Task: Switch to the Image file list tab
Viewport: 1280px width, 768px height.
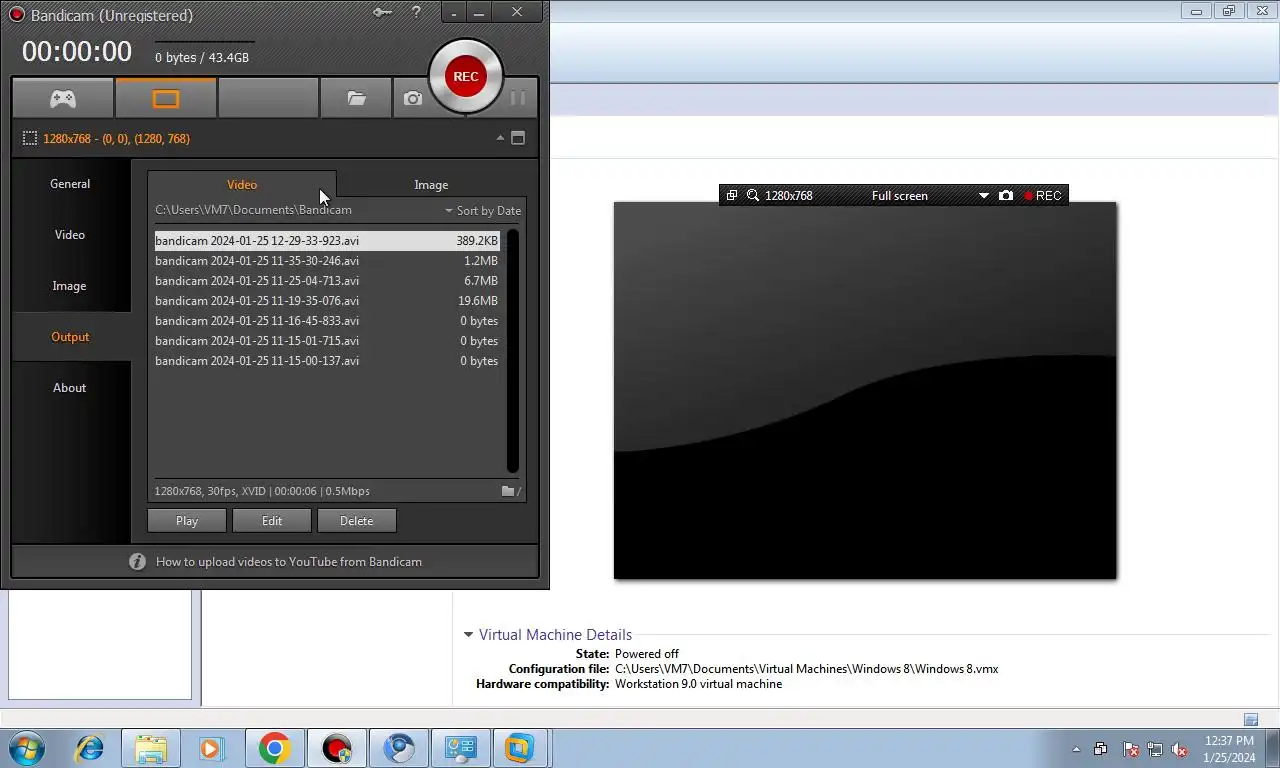Action: coord(431,184)
